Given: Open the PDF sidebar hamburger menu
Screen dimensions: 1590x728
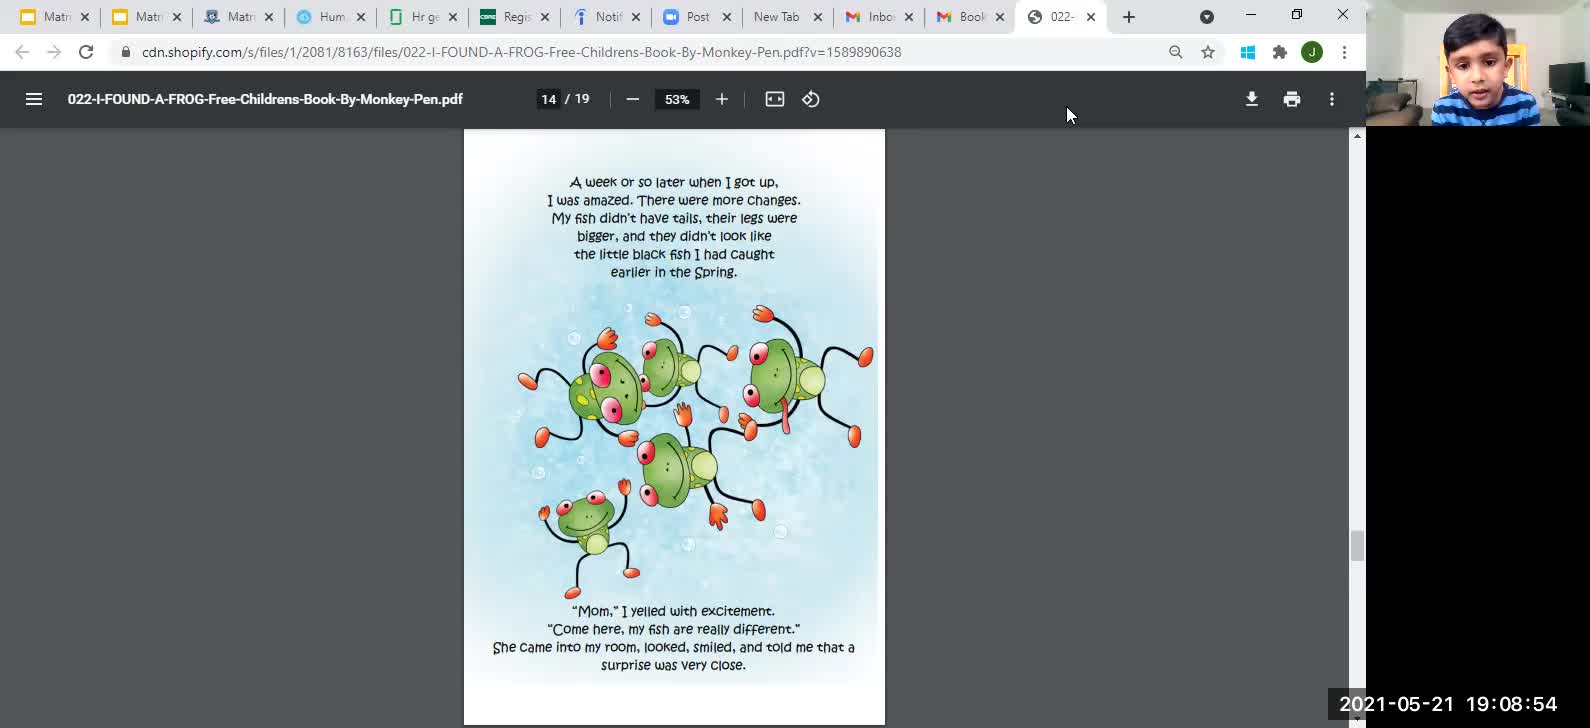Looking at the screenshot, I should pos(34,99).
